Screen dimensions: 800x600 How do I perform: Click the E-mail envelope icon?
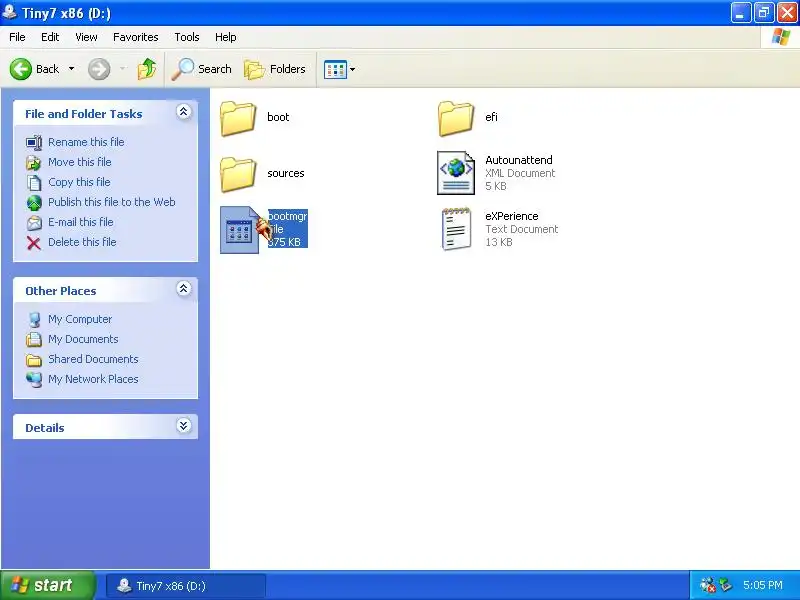coord(34,222)
